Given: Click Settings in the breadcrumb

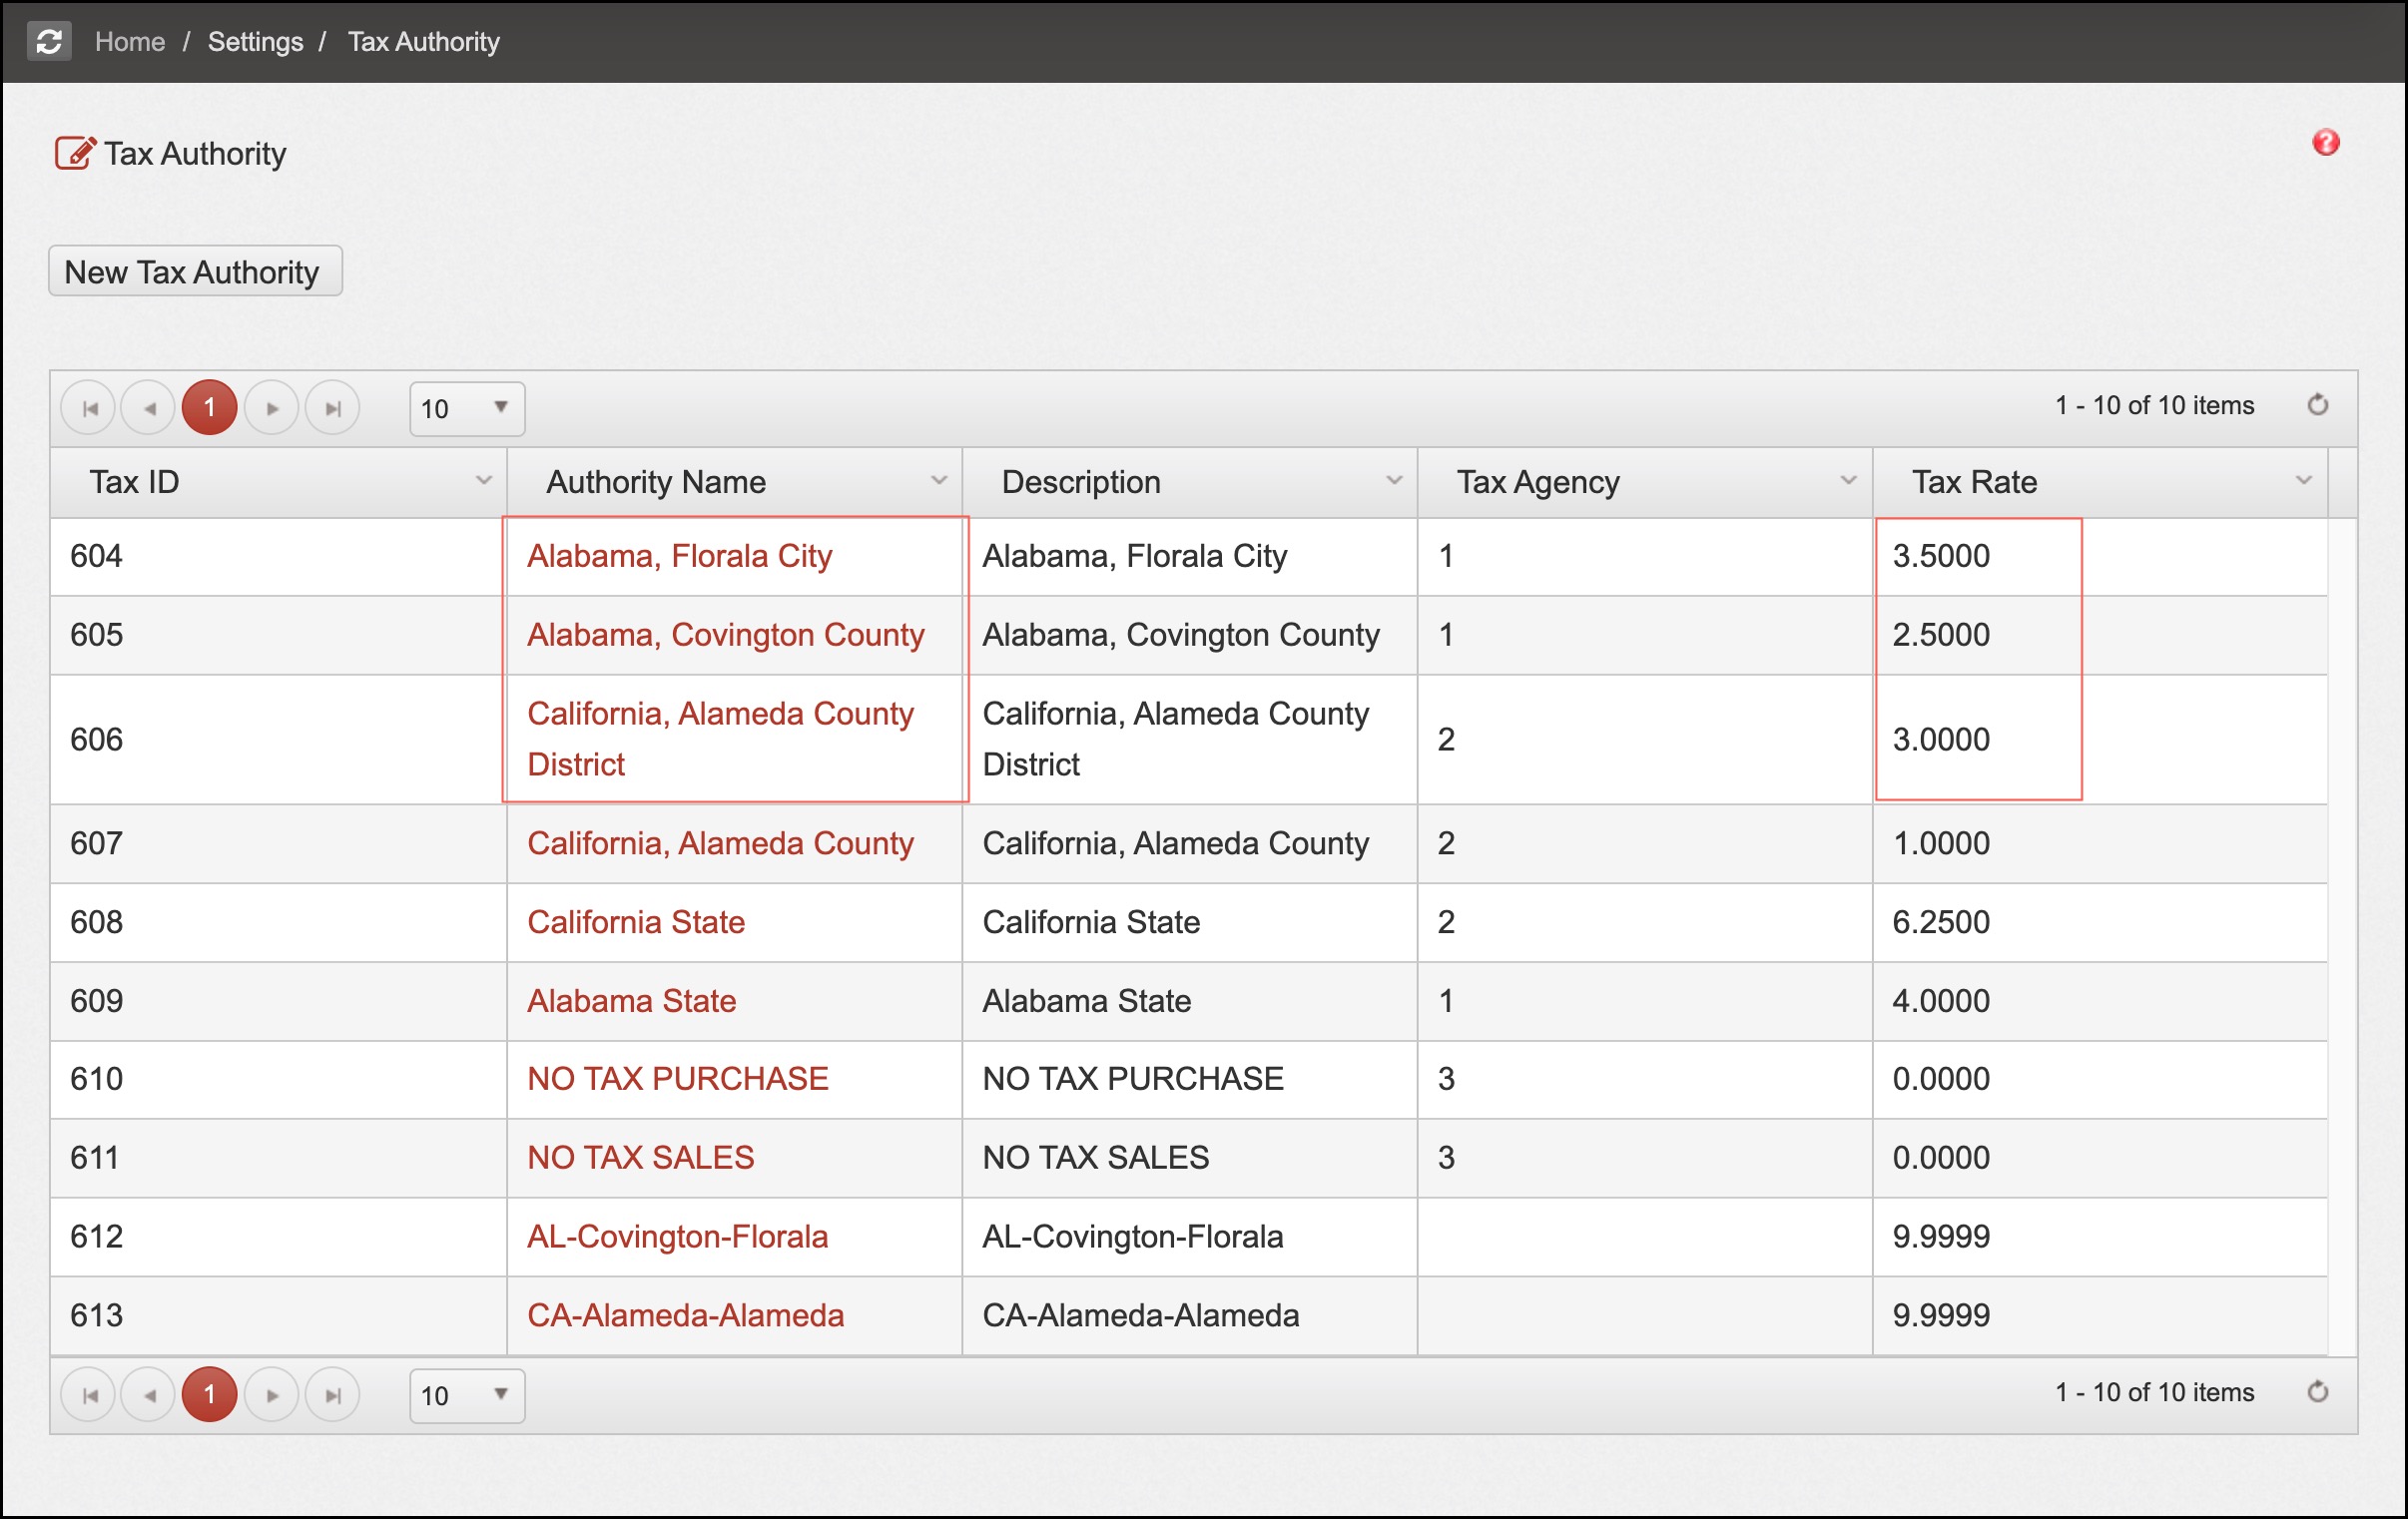Looking at the screenshot, I should (x=255, y=42).
